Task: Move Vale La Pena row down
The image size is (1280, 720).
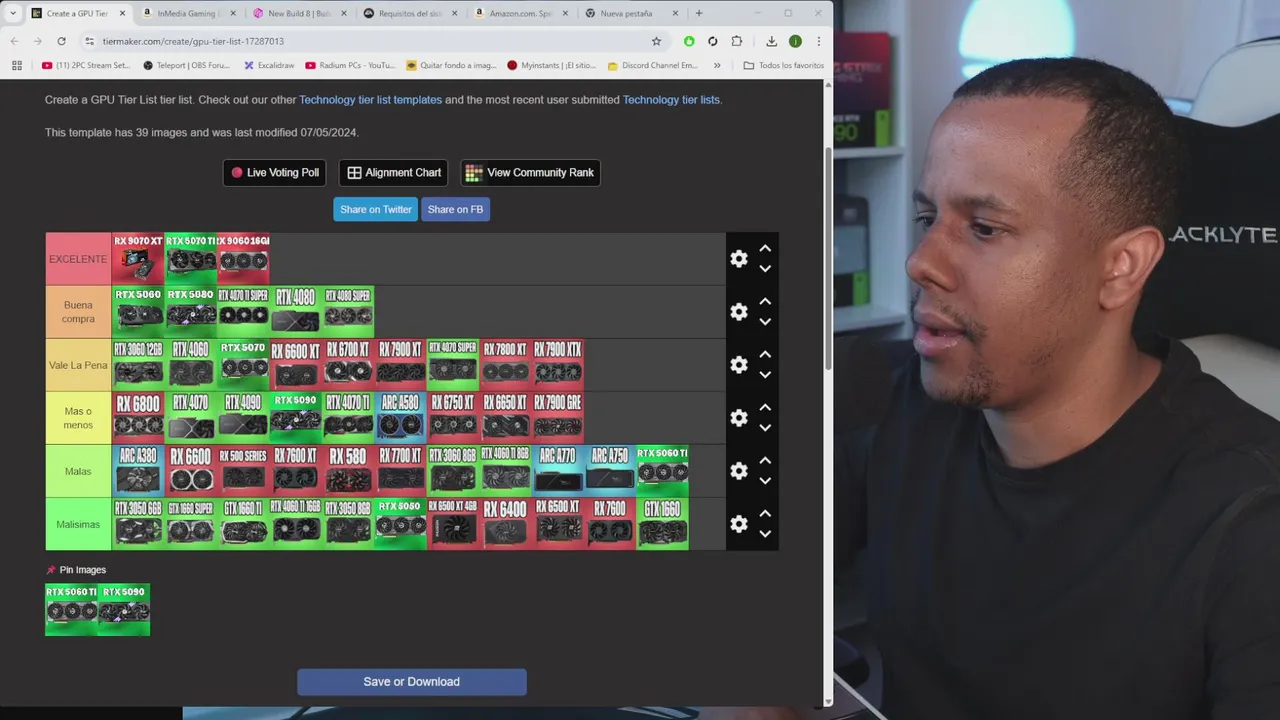Action: click(765, 375)
